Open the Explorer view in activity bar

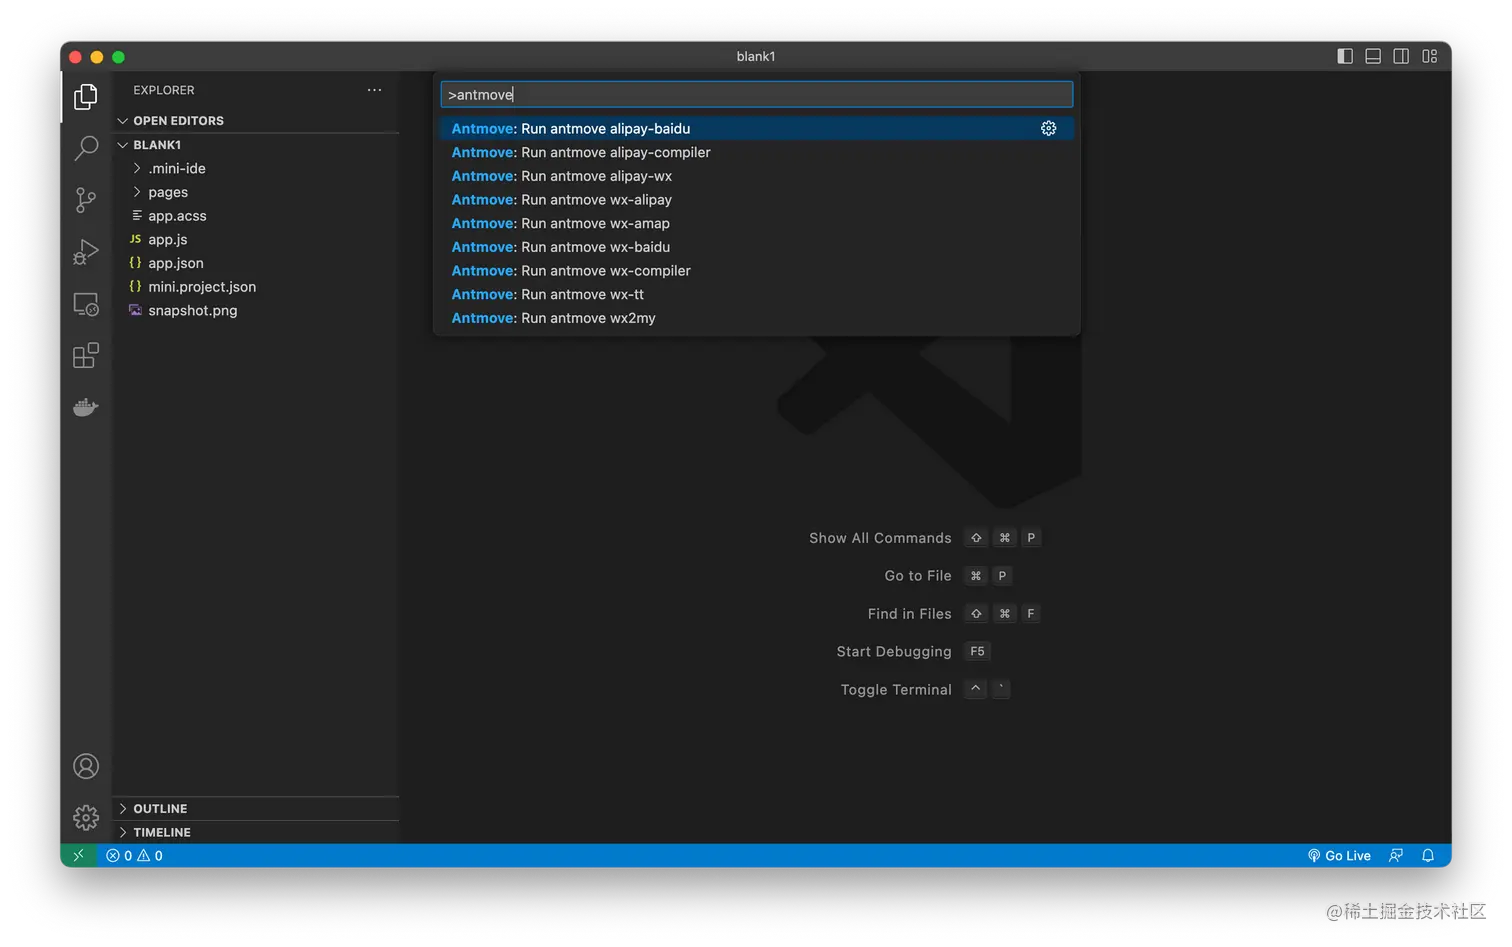click(86, 97)
